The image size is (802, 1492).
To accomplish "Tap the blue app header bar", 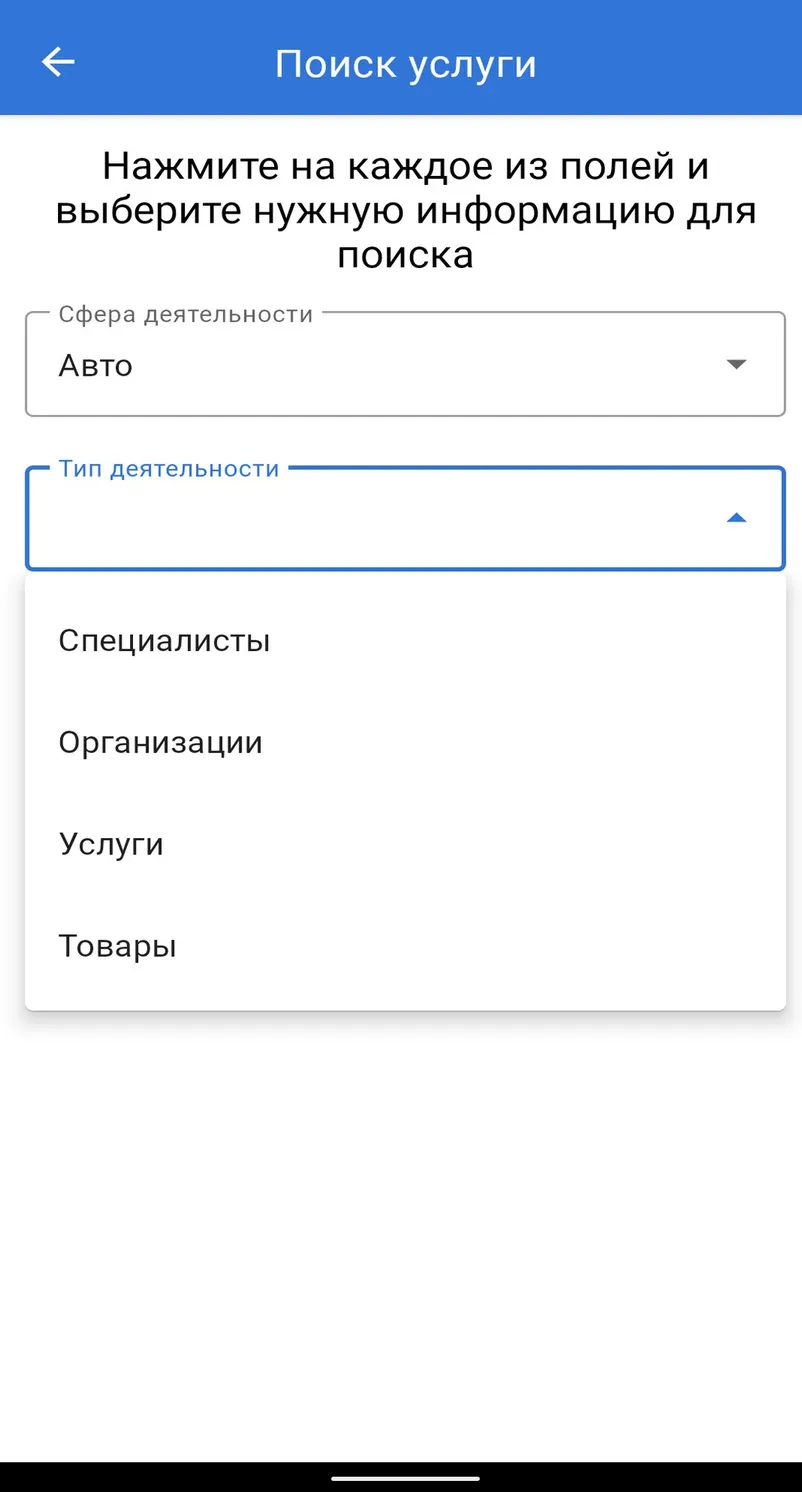I will click(x=401, y=57).
